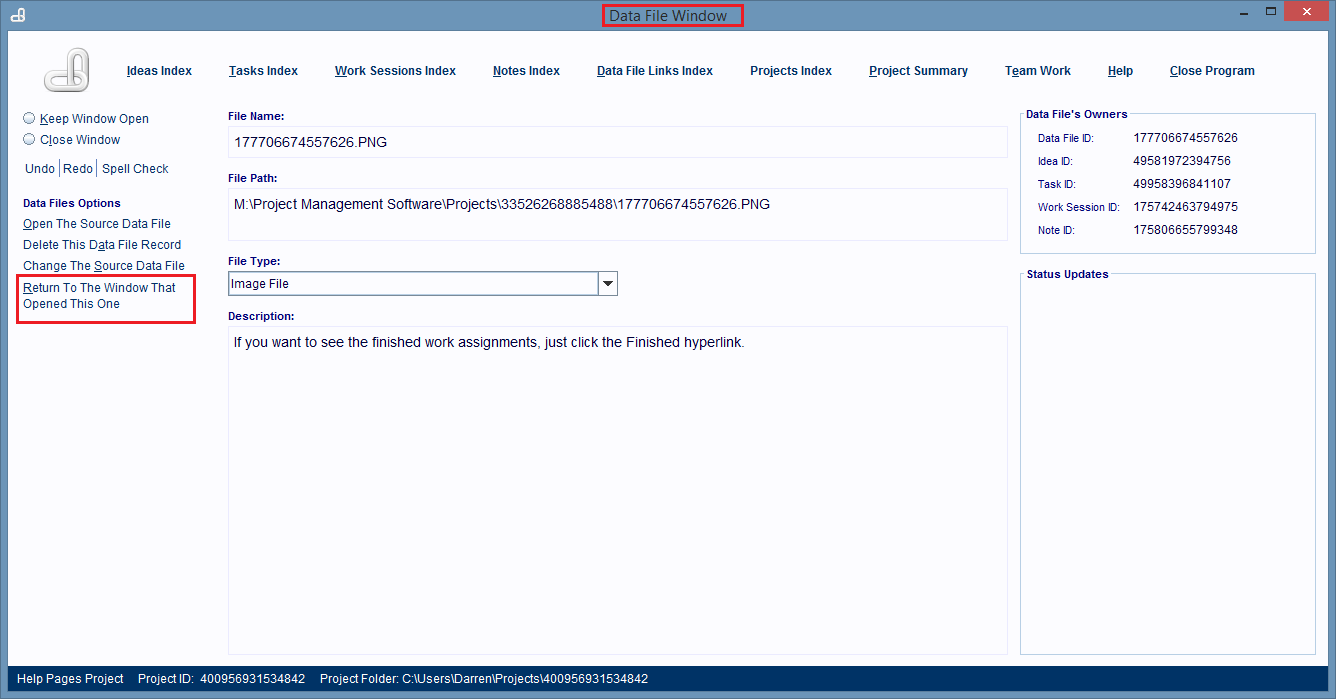Click the Idea ID value 49581972394756

[x=1182, y=161]
